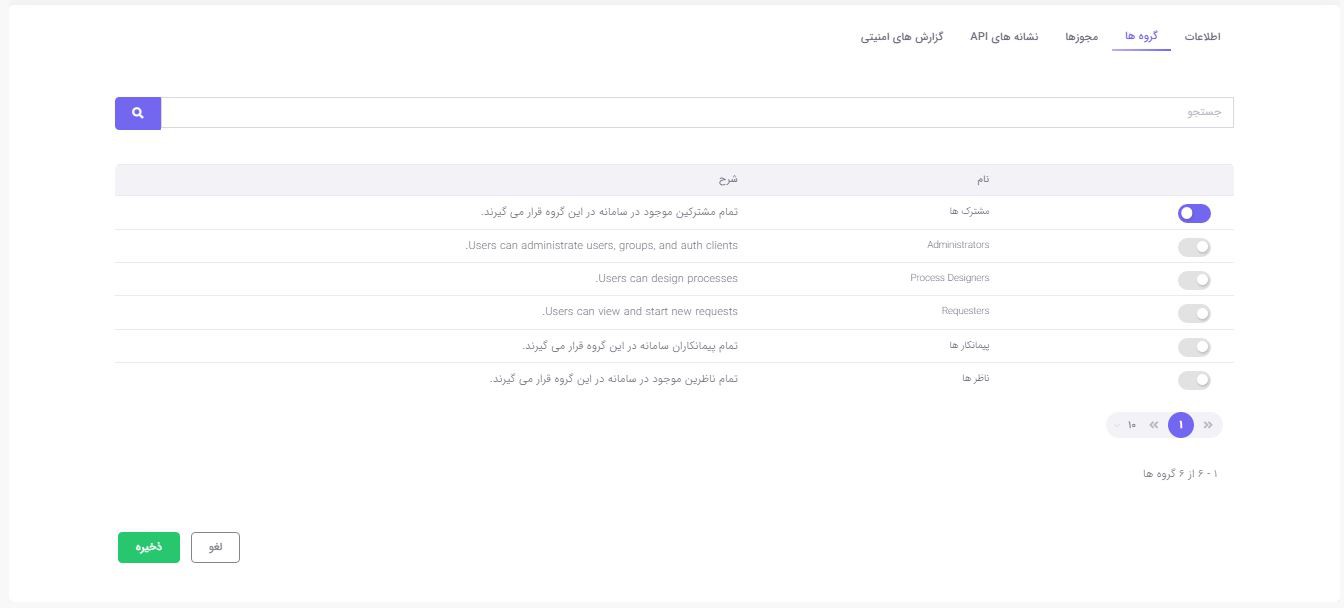Open the per-page count dropdown showing ۱۰

pos(1125,425)
